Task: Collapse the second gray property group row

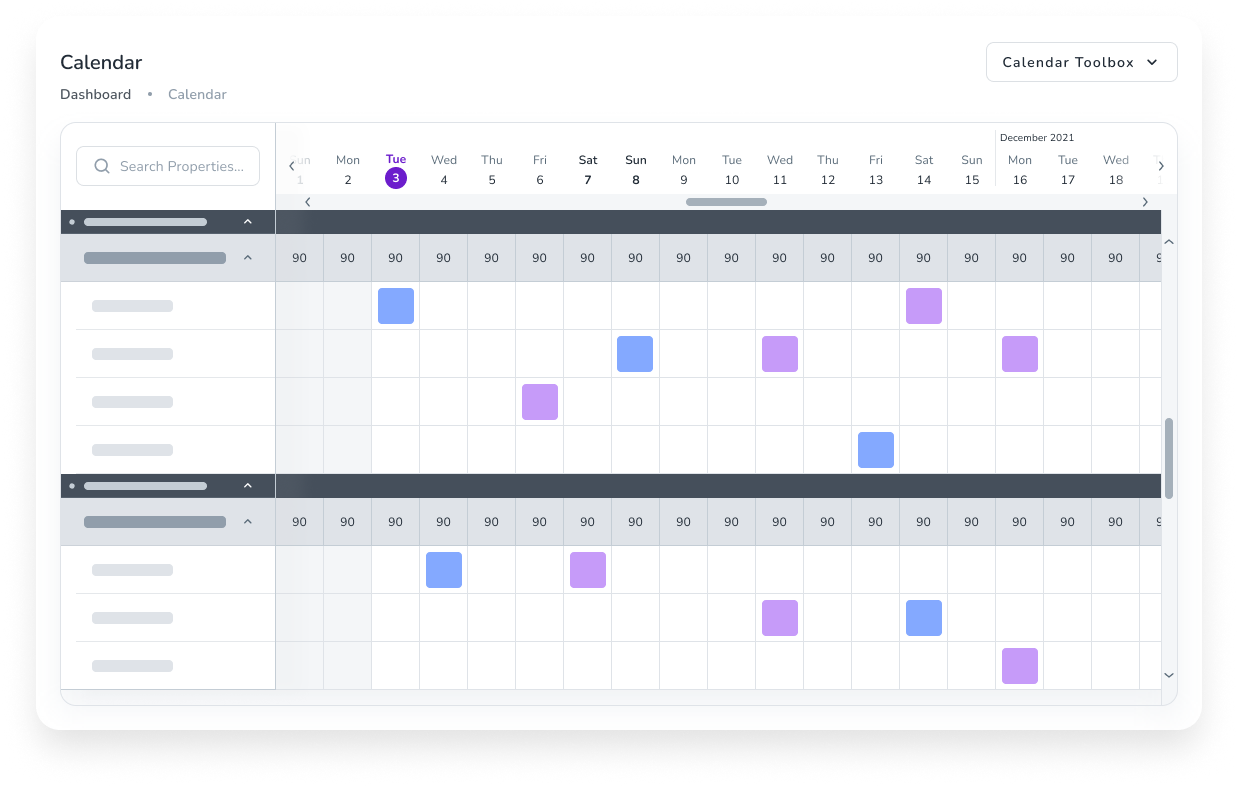Action: tap(248, 522)
